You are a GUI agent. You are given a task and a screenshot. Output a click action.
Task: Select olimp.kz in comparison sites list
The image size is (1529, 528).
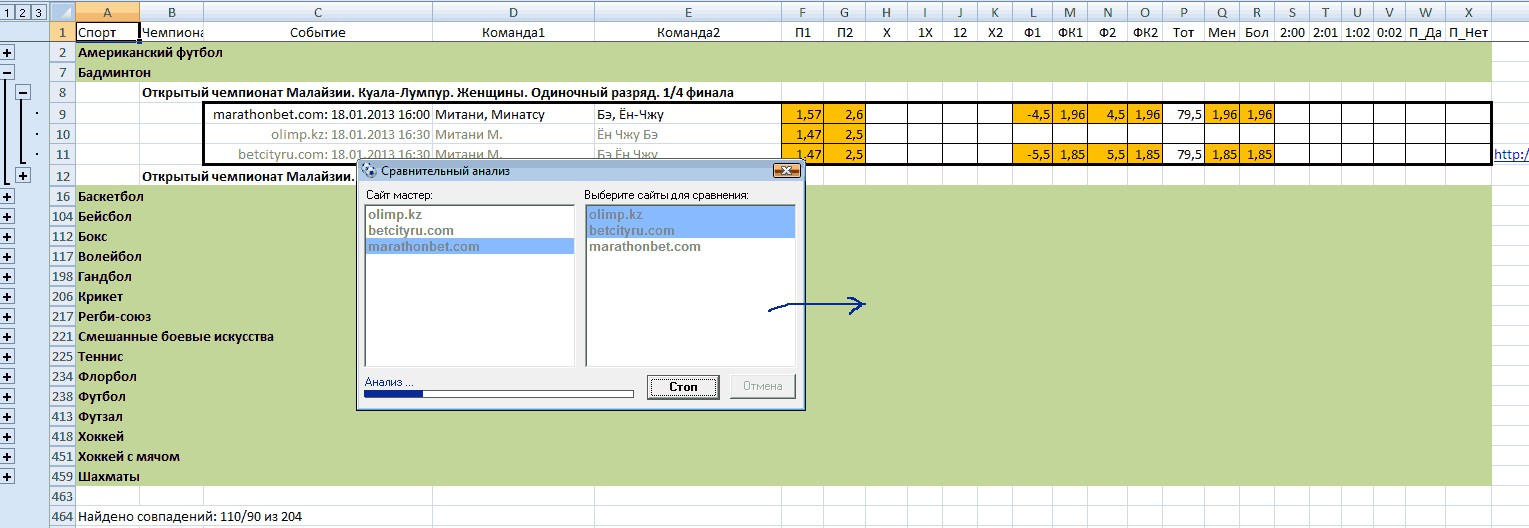click(691, 214)
